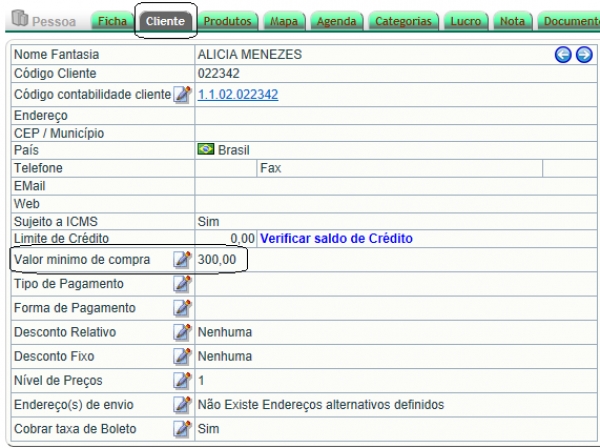The image size is (600, 448).
Task: Click the Pessoa module icon
Action: [x=20, y=18]
